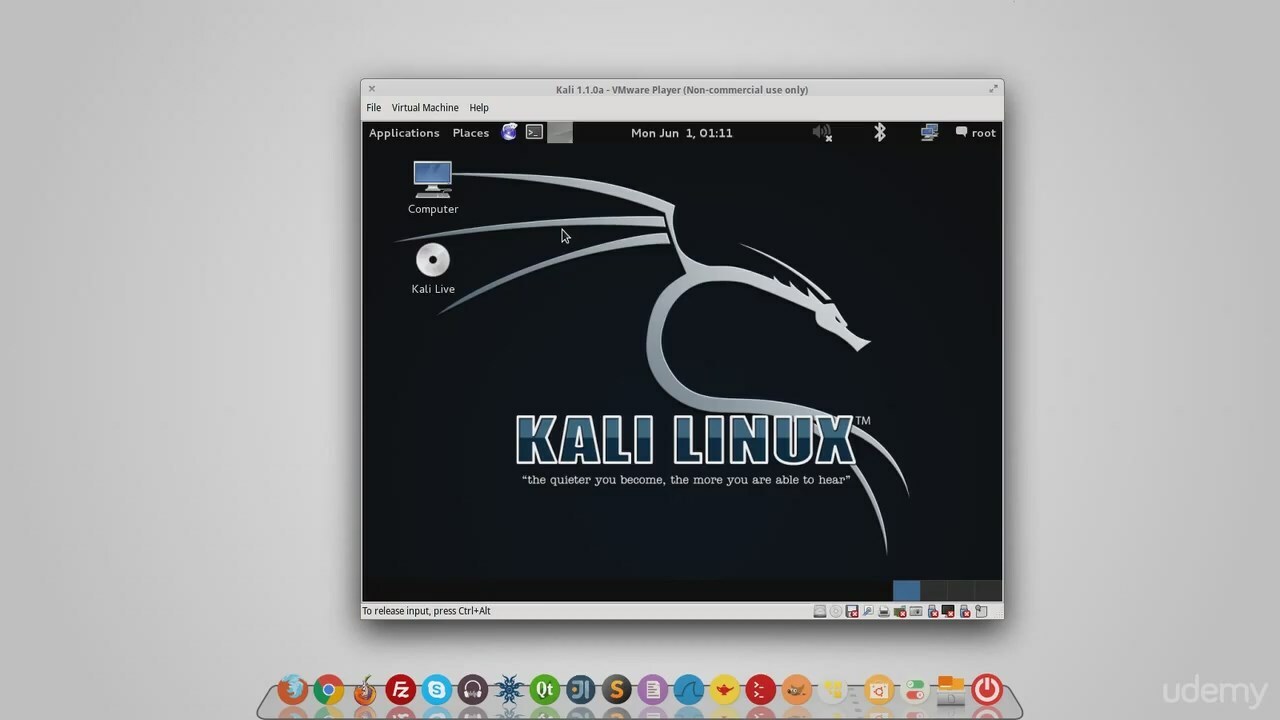Image resolution: width=1280 pixels, height=720 pixels.
Task: Click the CD/DVD drive icon in VMware status bar
Action: click(x=836, y=611)
